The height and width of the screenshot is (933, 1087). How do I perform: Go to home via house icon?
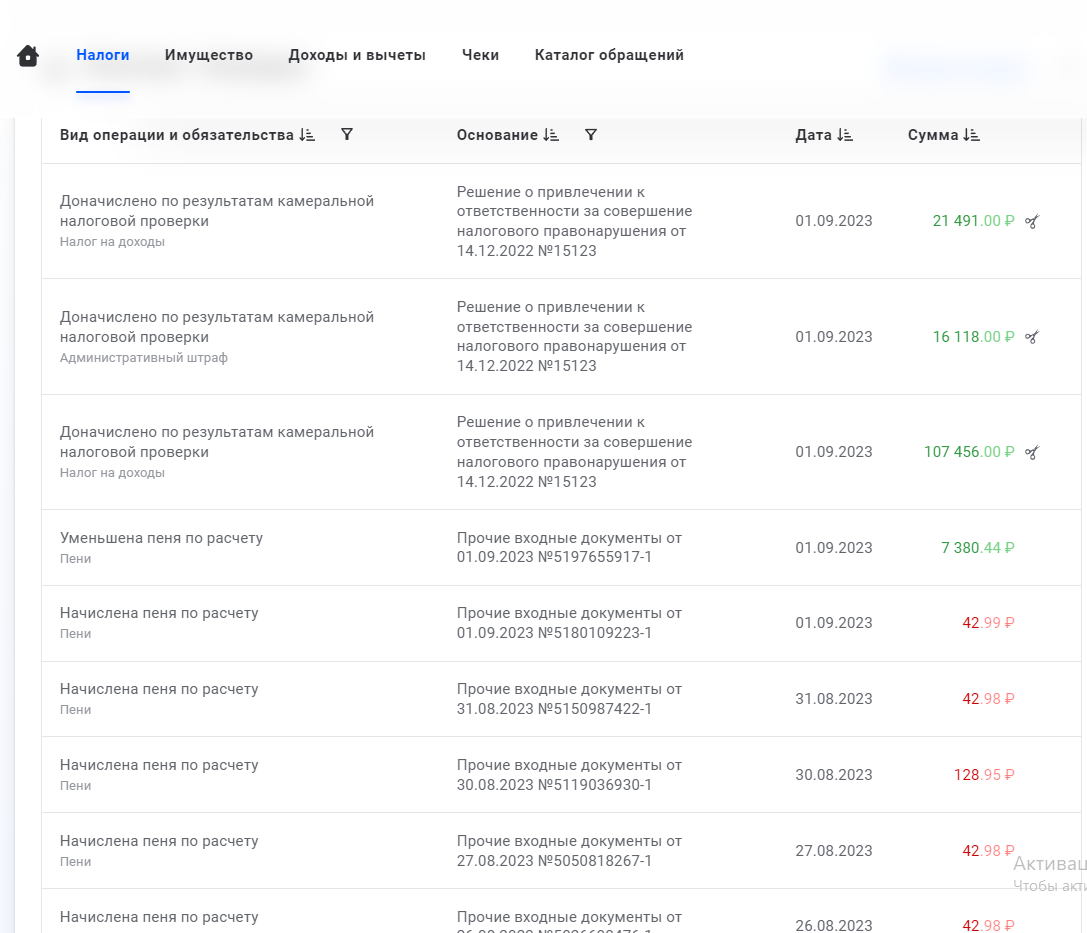(x=28, y=55)
